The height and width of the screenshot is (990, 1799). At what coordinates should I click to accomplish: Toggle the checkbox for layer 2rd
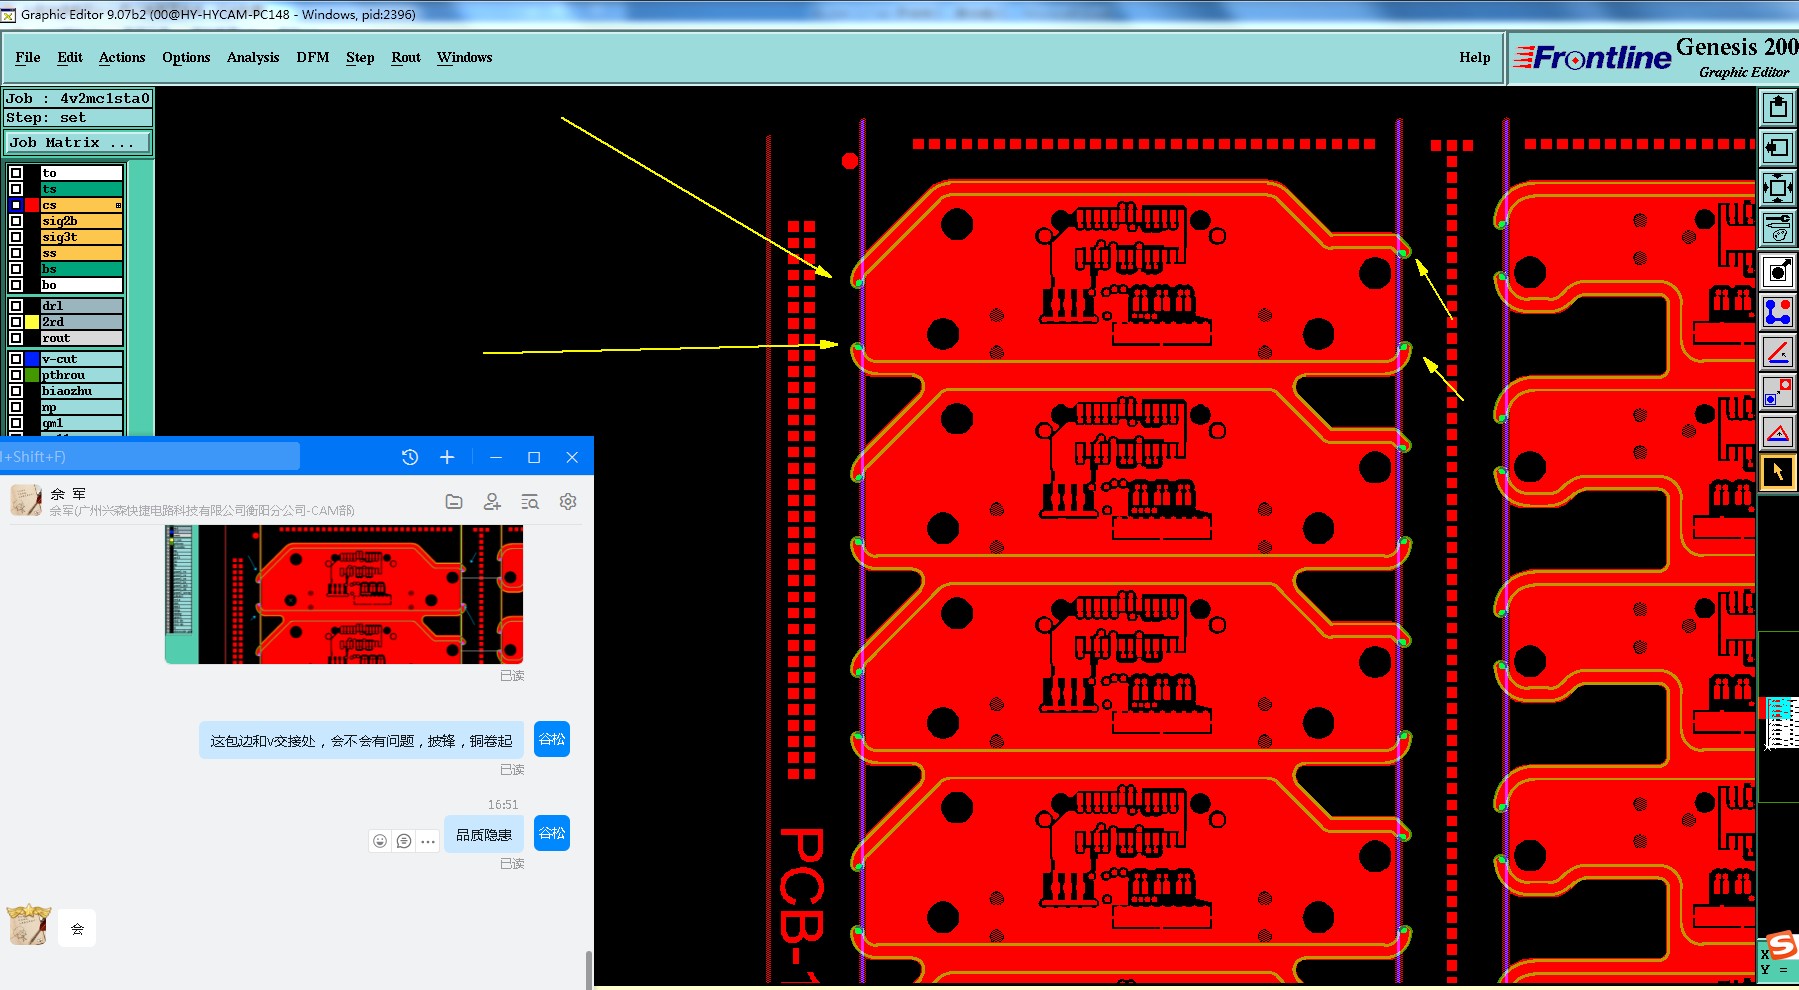16,322
